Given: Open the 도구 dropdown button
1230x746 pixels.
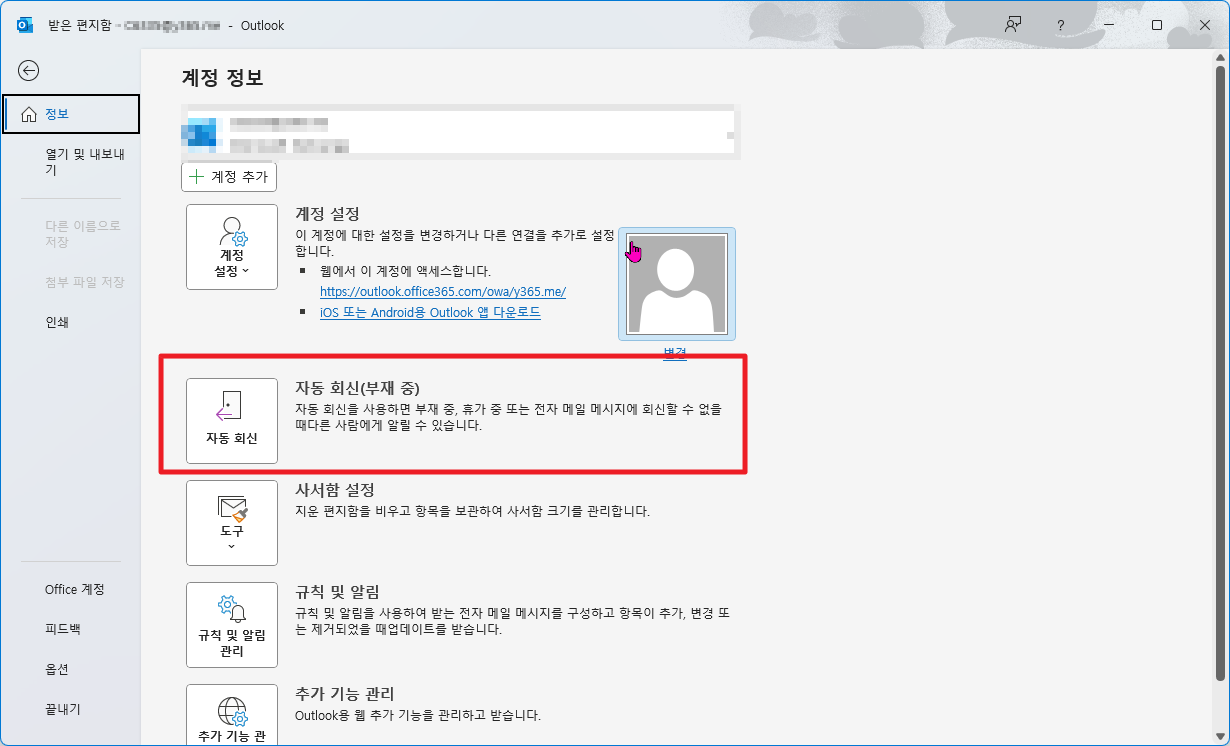Looking at the screenshot, I should tap(232, 523).
